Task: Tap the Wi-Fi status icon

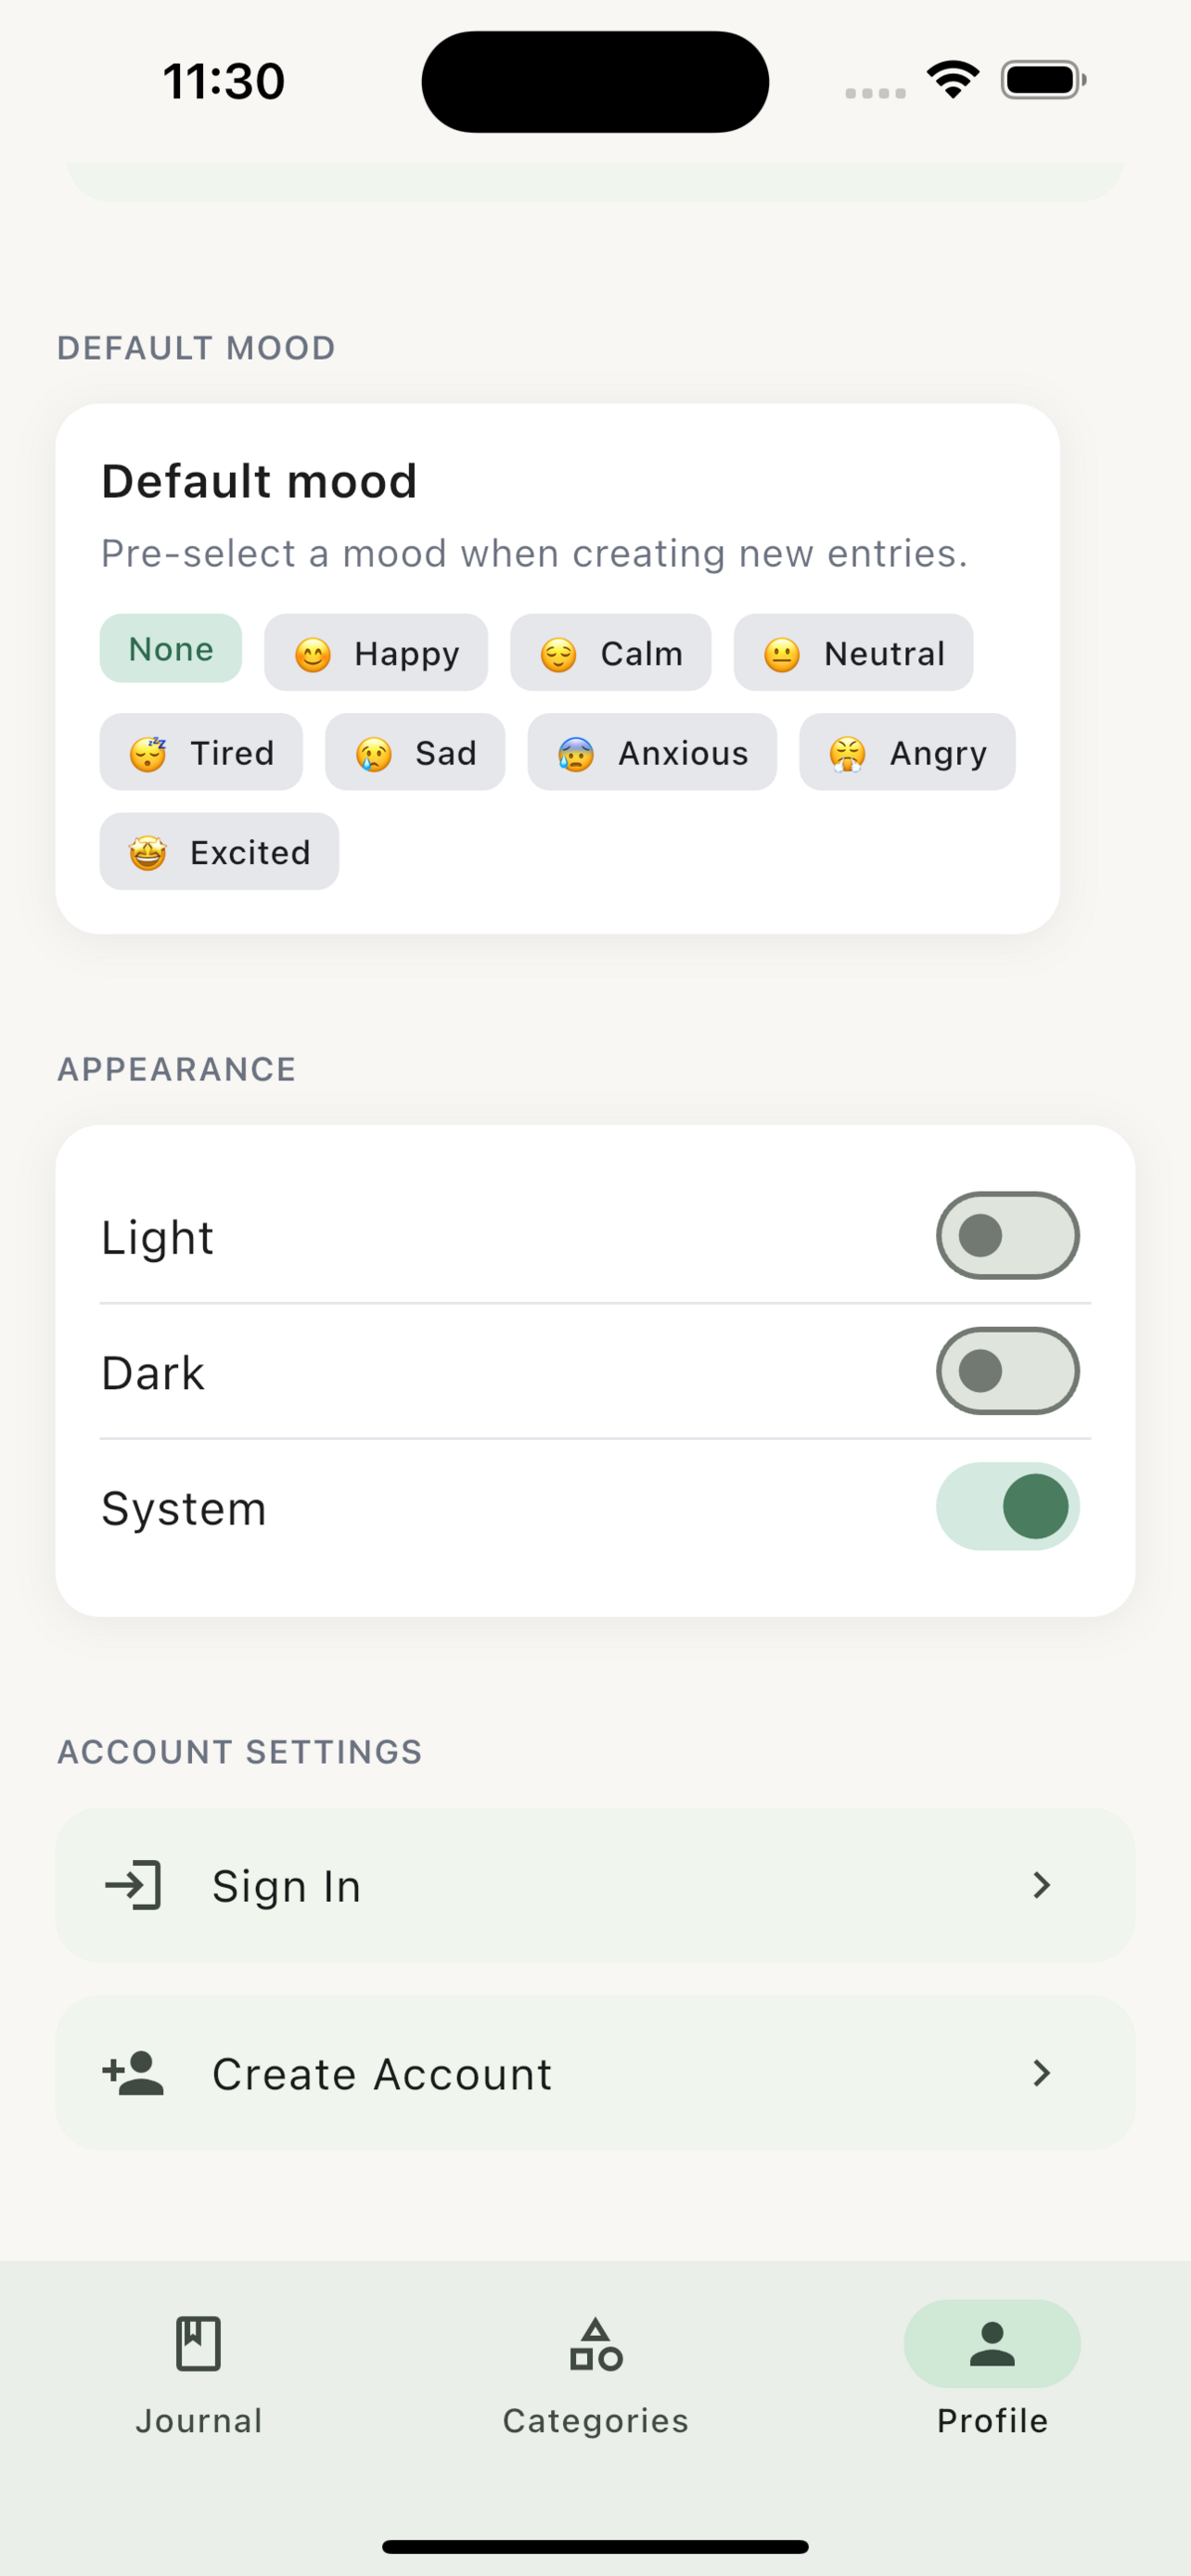Action: 953,80
